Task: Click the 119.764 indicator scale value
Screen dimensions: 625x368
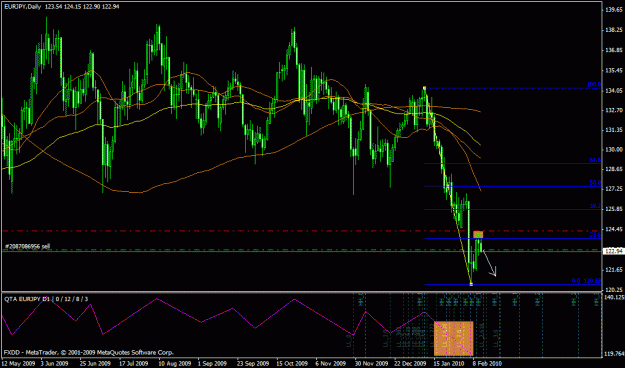Action: click(614, 353)
